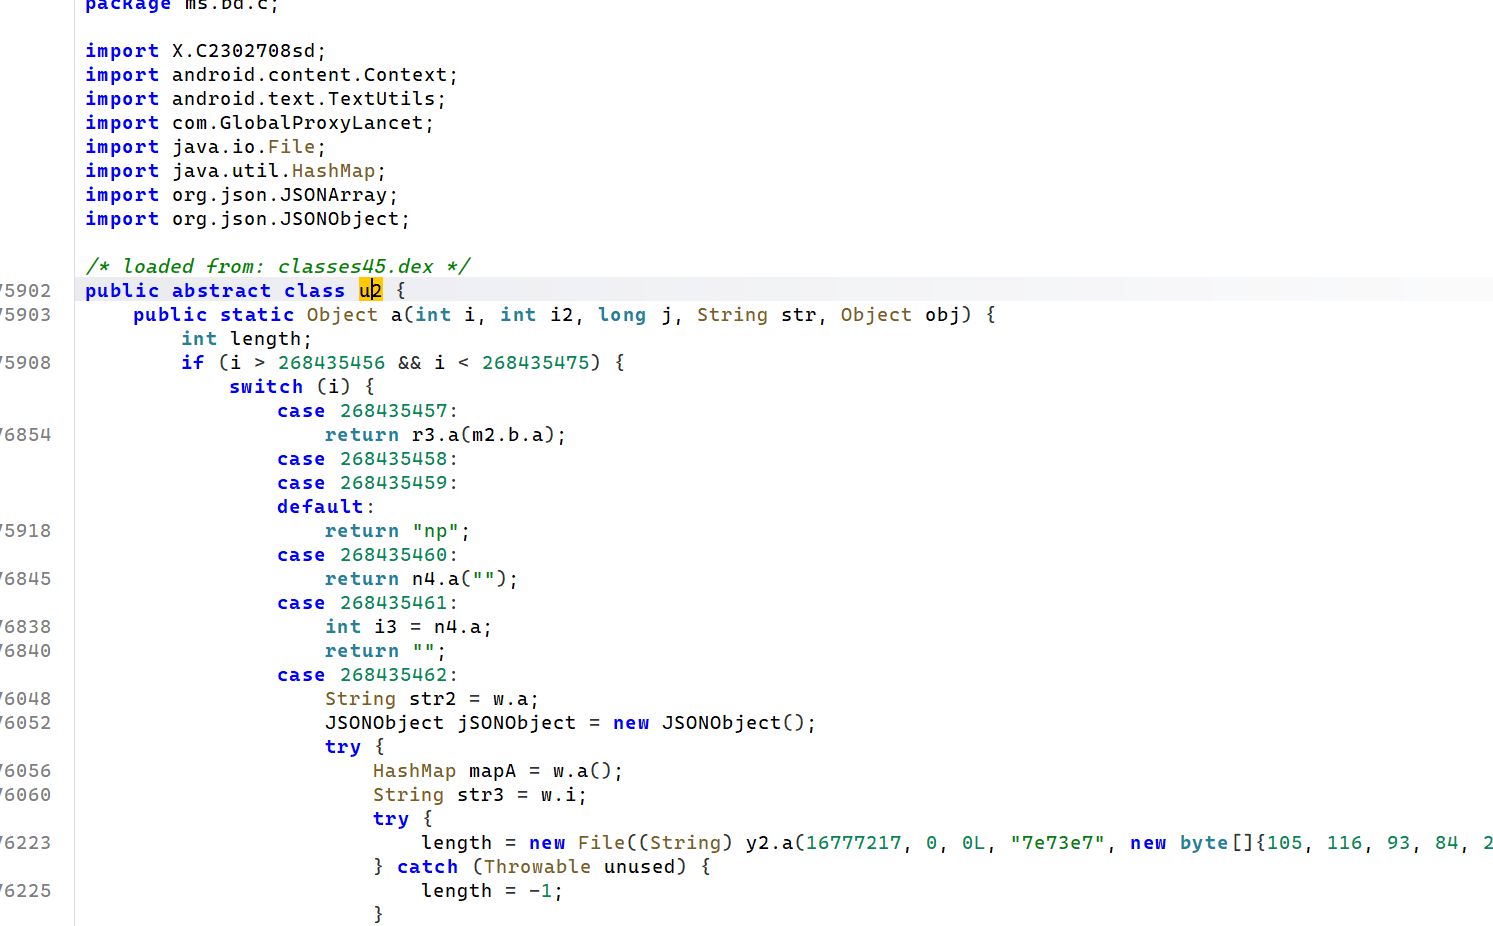Image resolution: width=1493 pixels, height=926 pixels.
Task: Click the "7e73e7" string literal
Action: (1057, 843)
